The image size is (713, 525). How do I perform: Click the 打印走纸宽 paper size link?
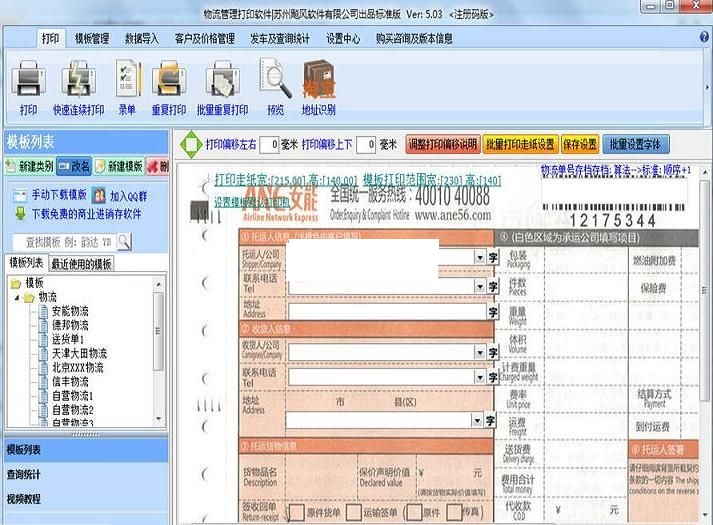286,180
